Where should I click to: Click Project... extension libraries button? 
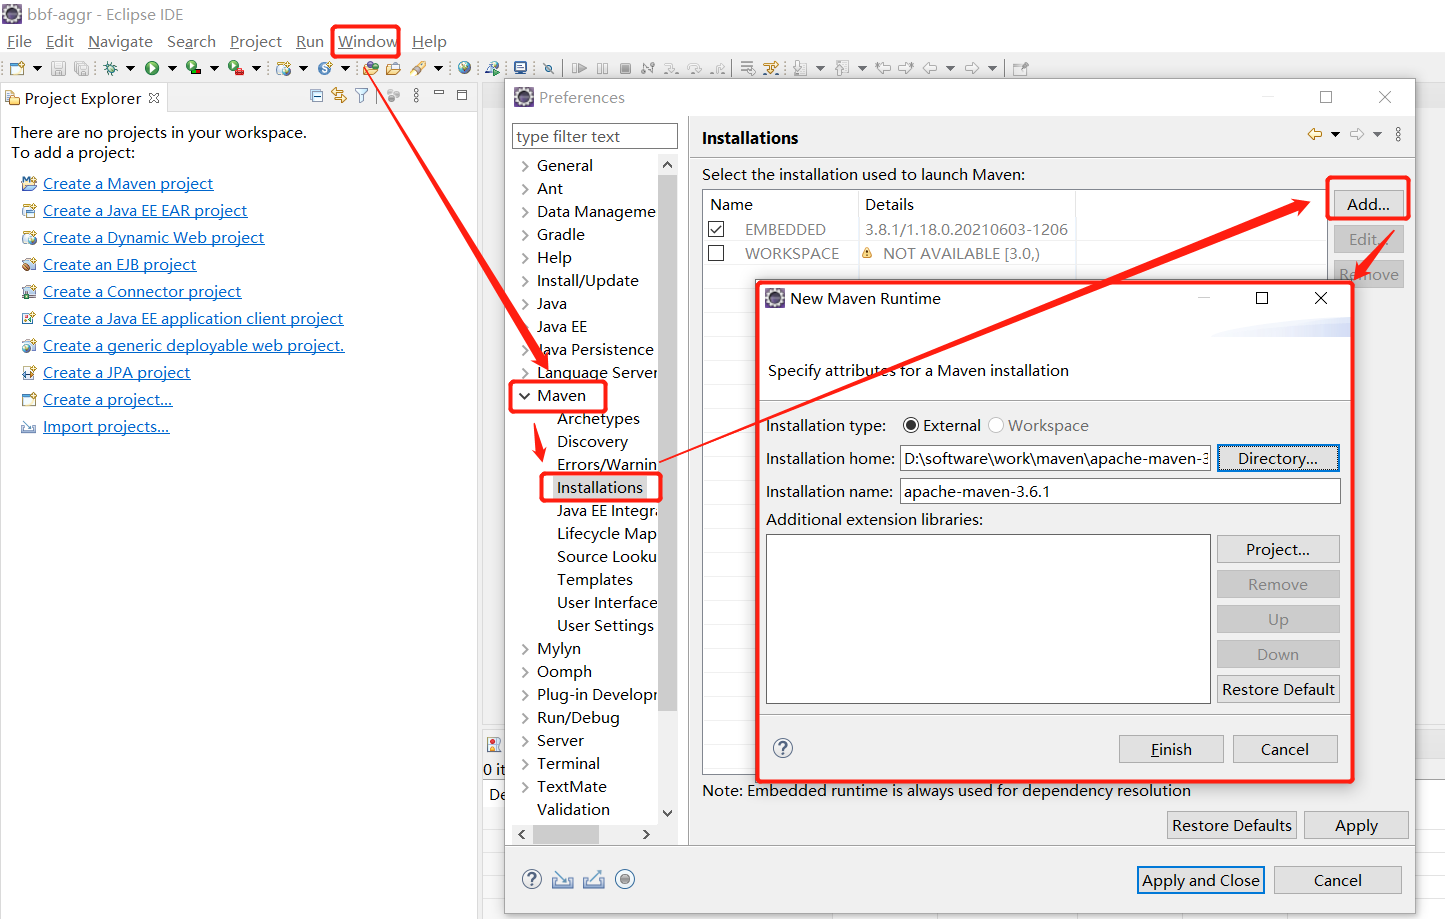pos(1278,549)
